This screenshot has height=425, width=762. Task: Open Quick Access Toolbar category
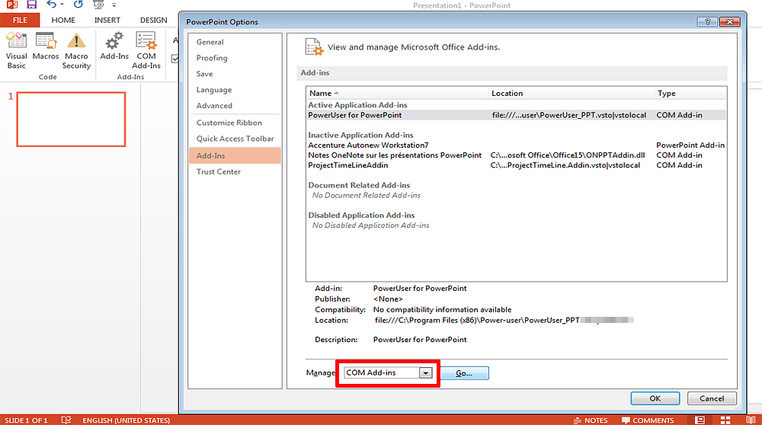[x=234, y=138]
